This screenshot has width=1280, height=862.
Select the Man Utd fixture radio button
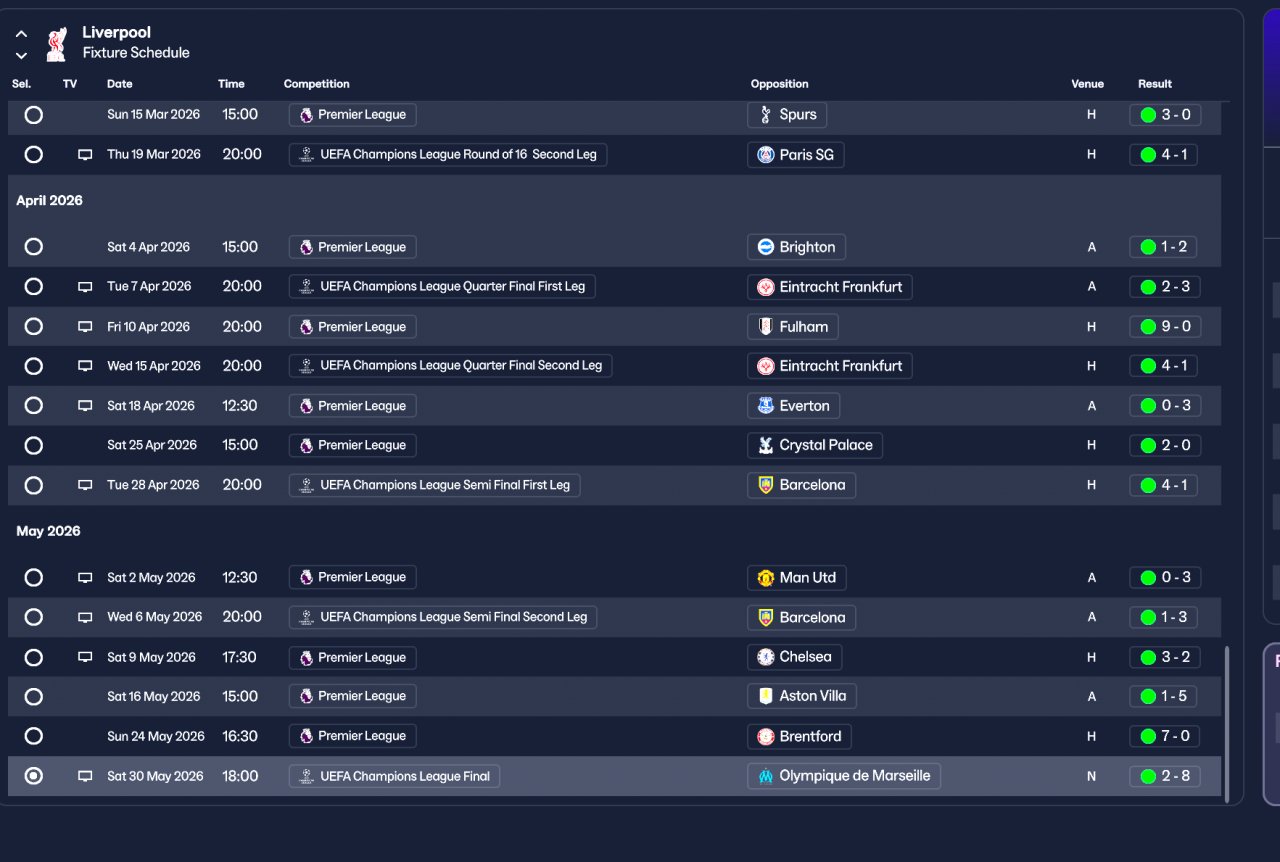[34, 578]
